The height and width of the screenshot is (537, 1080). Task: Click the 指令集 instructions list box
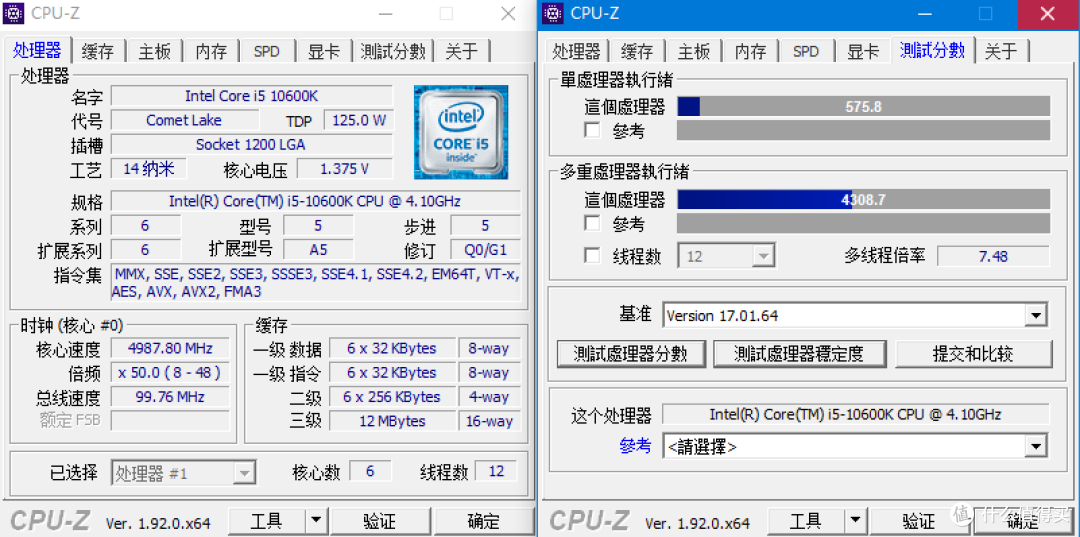316,283
